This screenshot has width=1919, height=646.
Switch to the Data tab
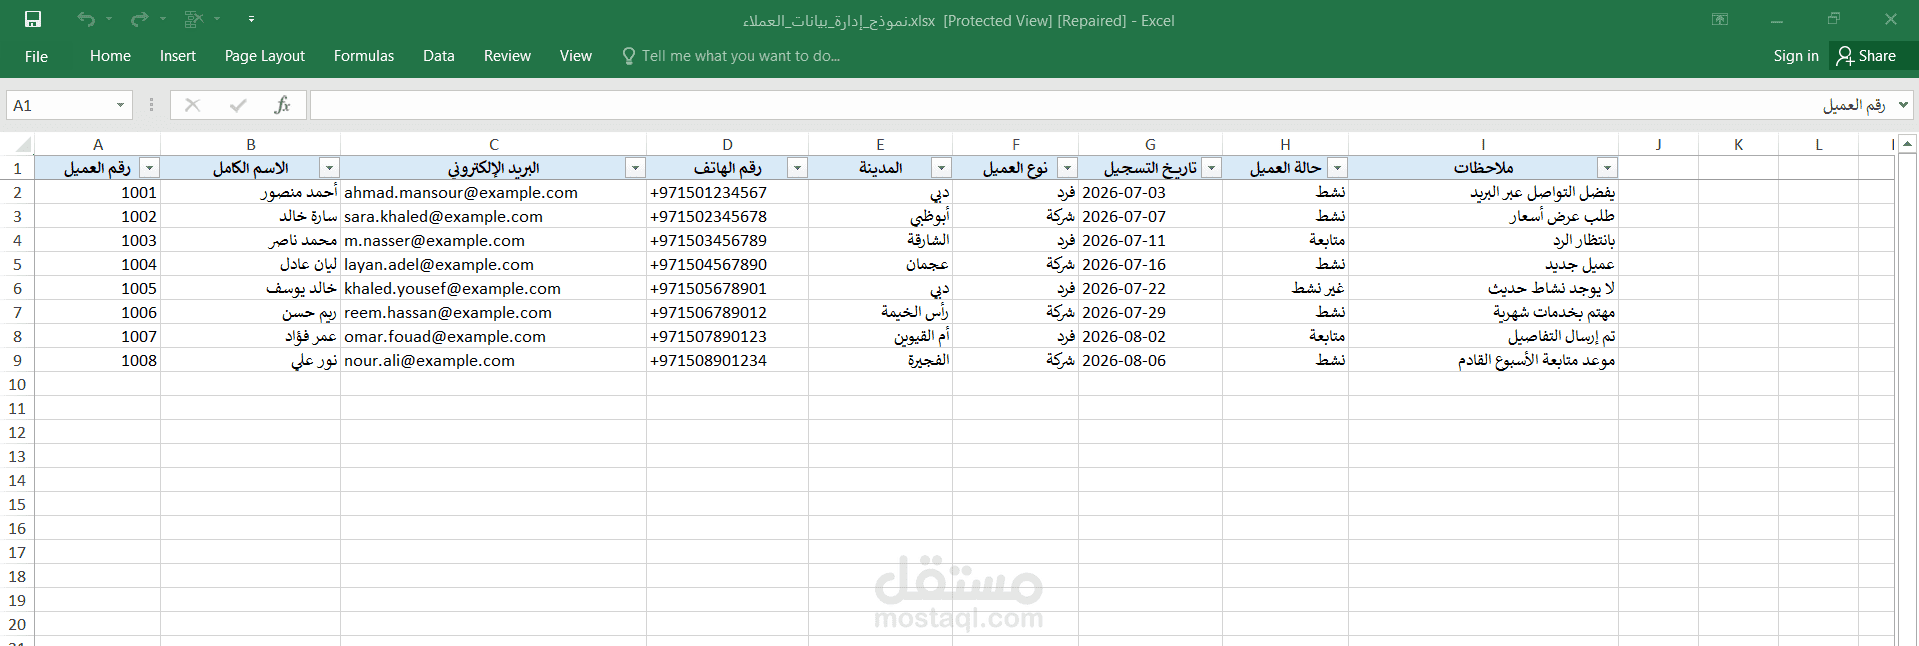[x=439, y=56]
